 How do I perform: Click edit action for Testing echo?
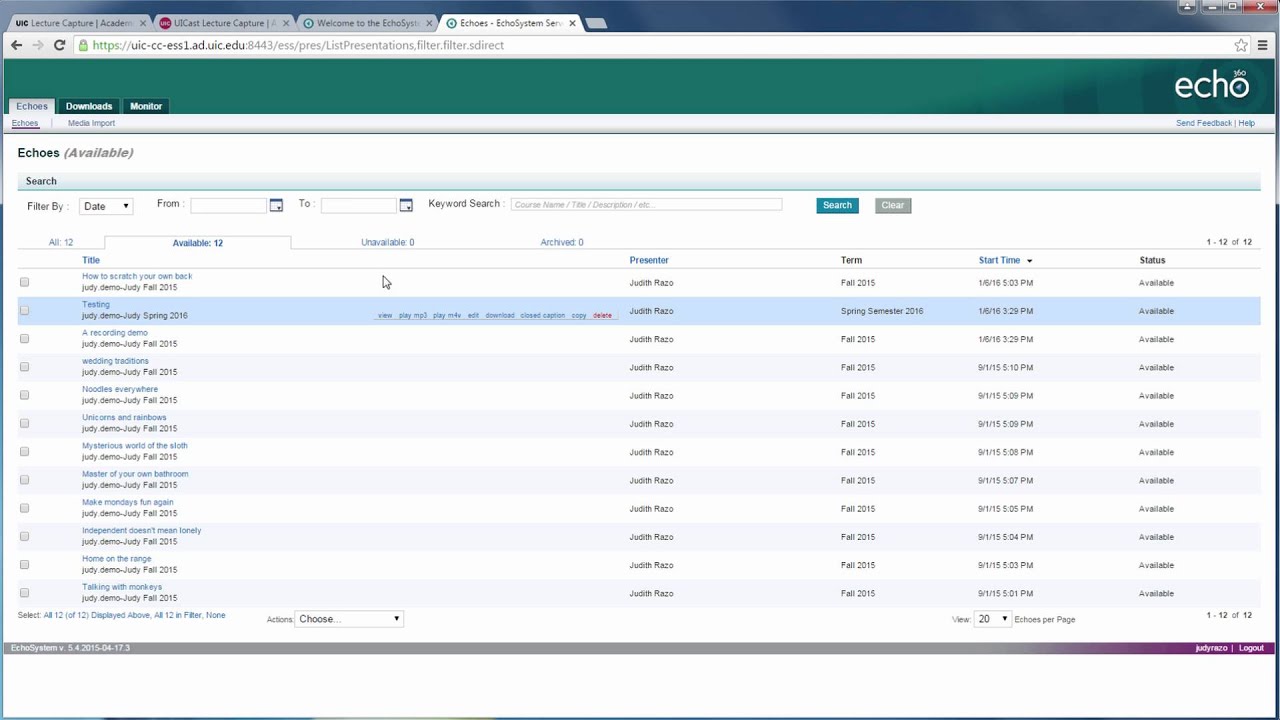[x=473, y=316]
